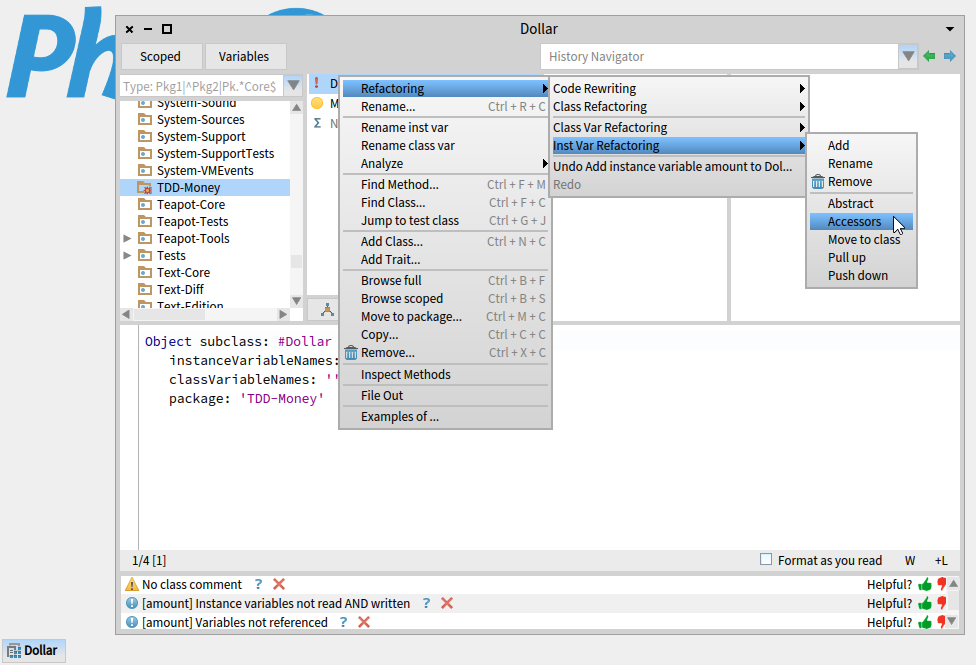This screenshot has height=665, width=976.
Task: Click the TDD-Money package folder icon
Action: [144, 187]
